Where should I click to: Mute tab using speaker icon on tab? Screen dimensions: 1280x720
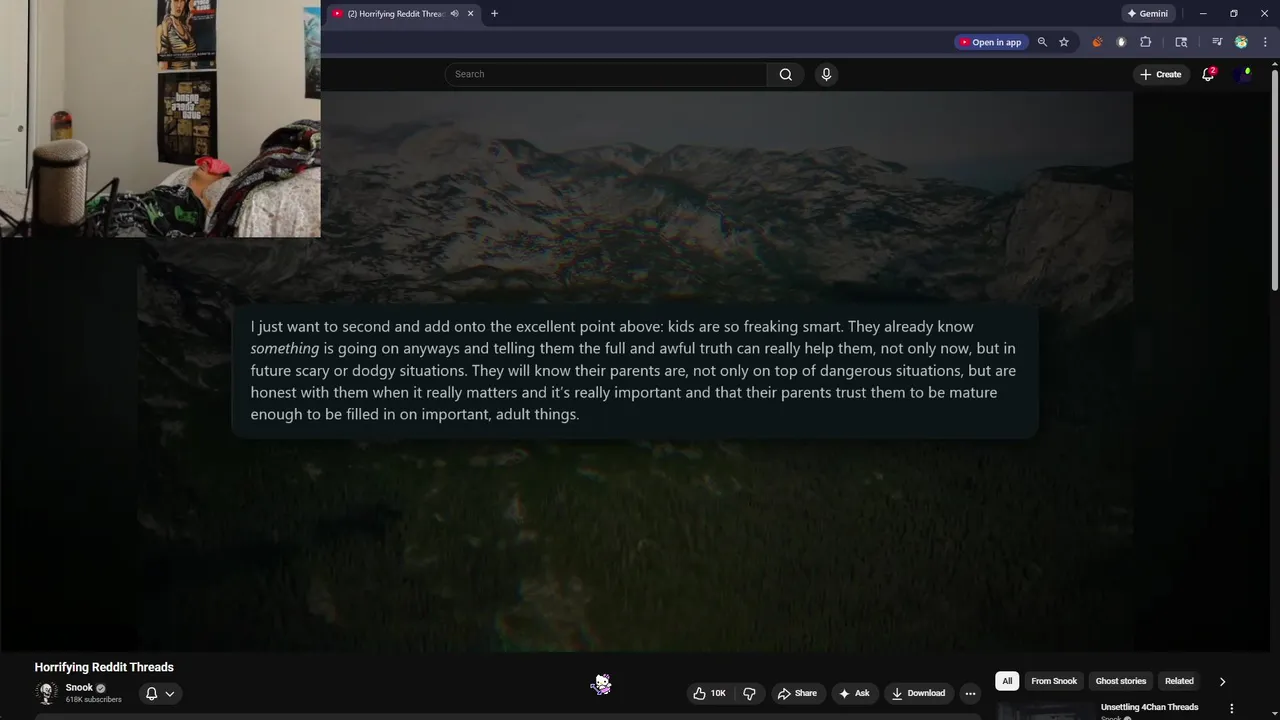click(x=455, y=14)
